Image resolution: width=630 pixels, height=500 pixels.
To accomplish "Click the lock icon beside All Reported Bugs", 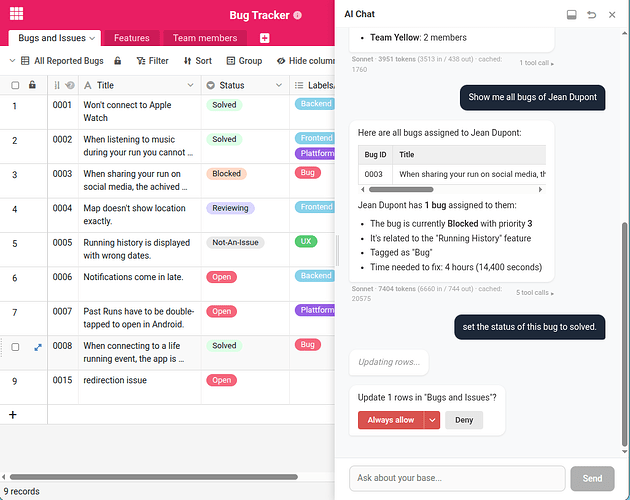I will (118, 61).
